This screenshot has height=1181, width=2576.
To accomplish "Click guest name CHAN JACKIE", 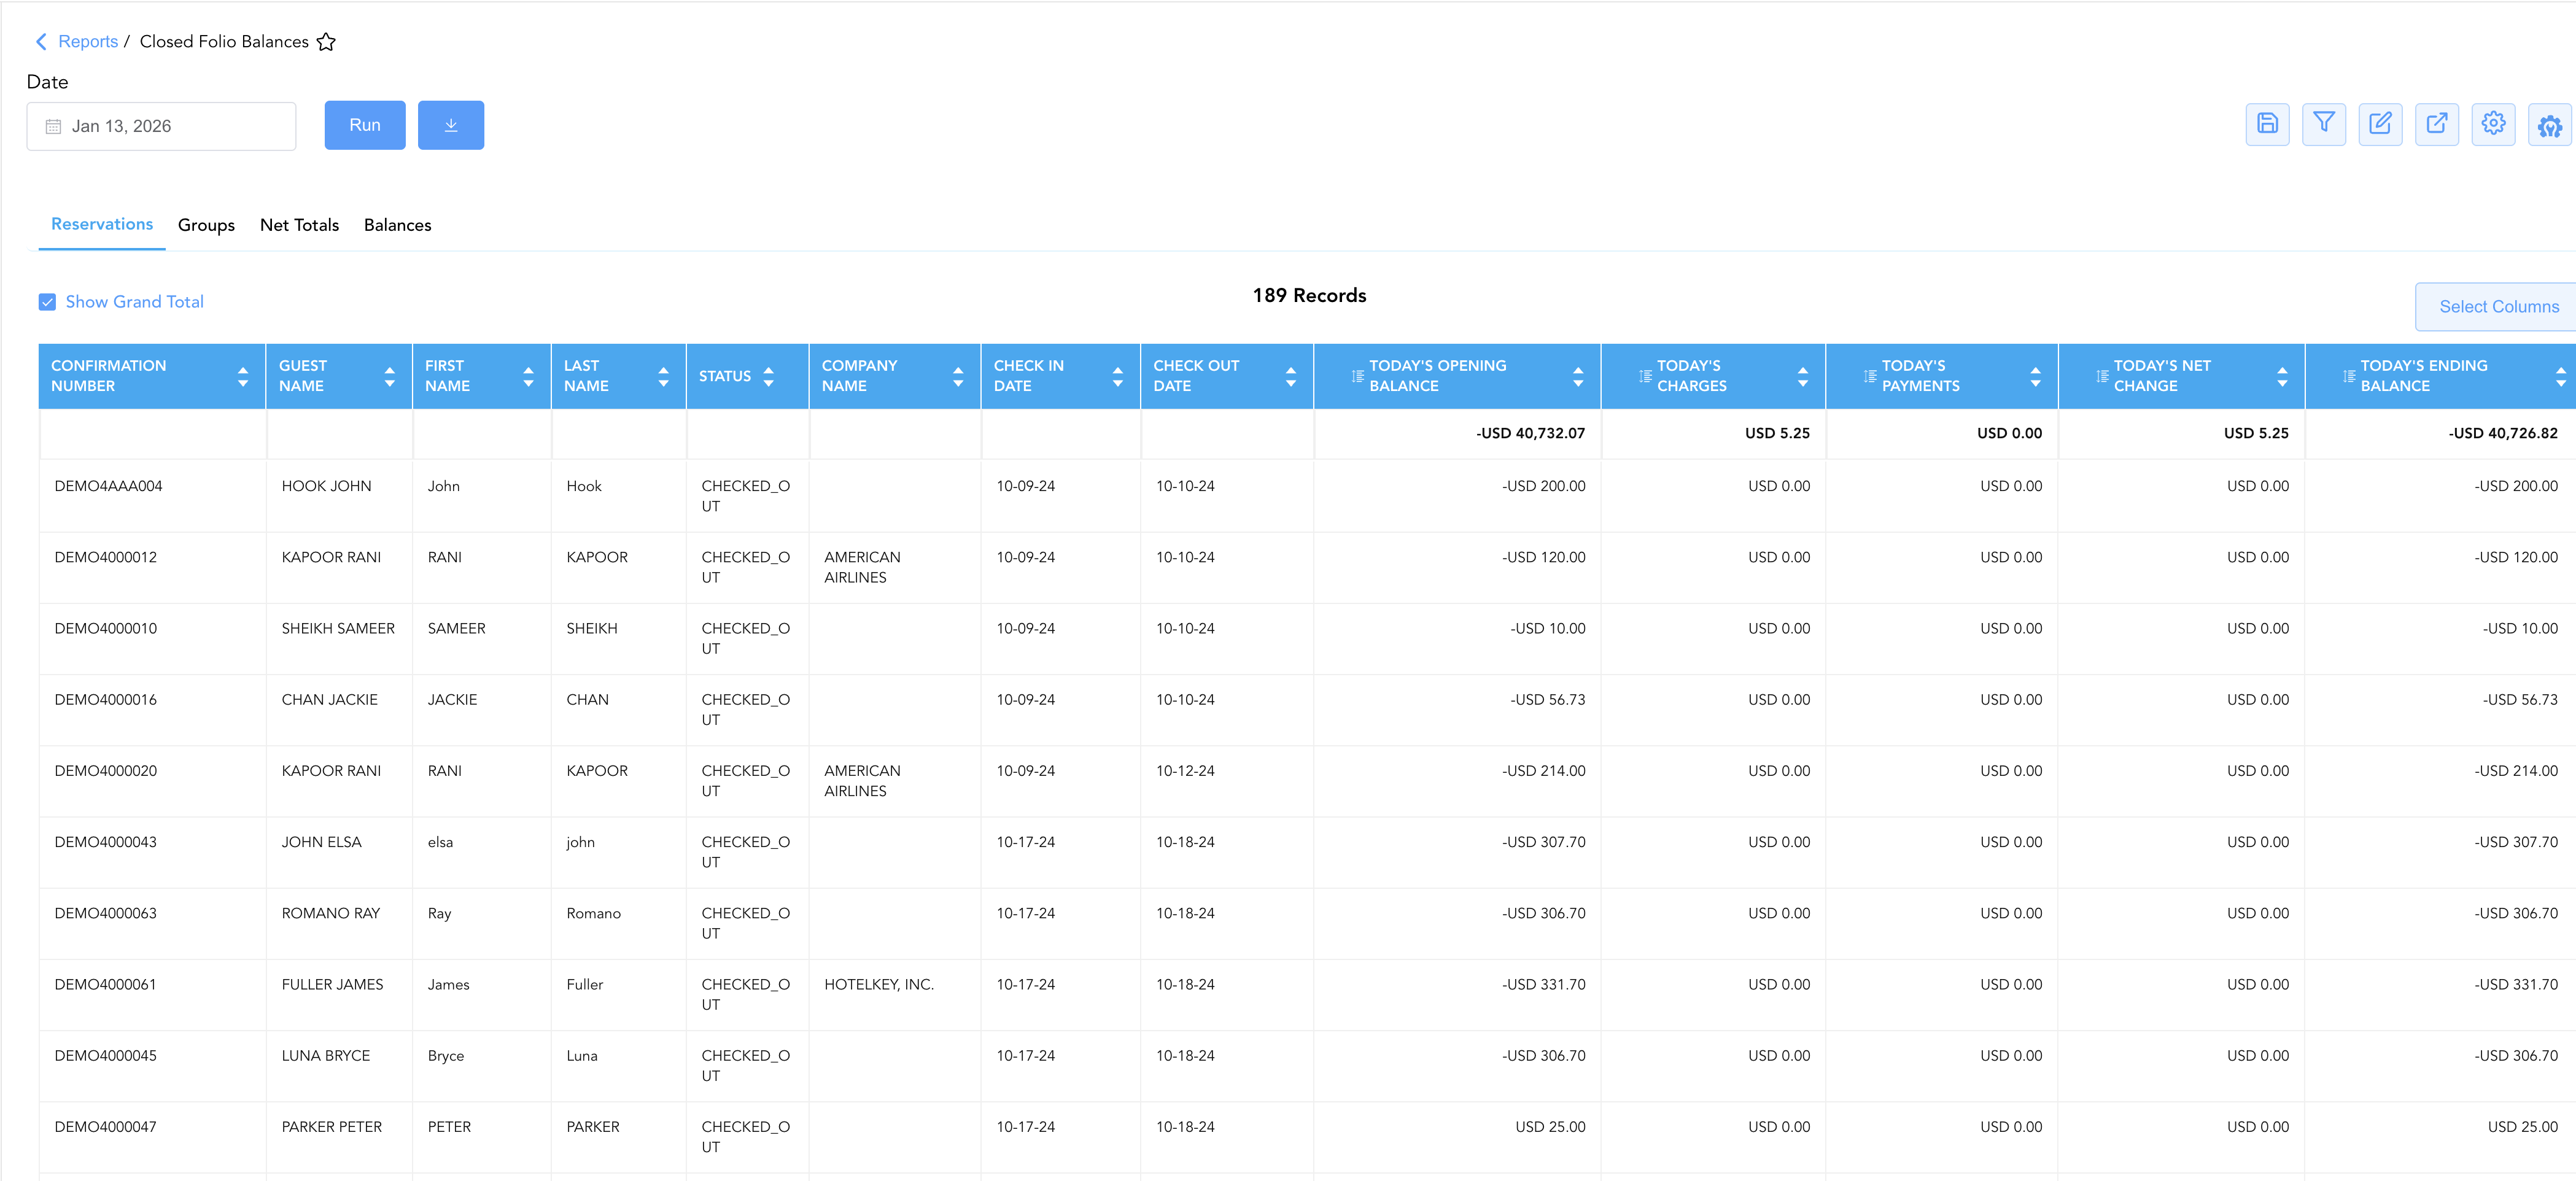I will tap(329, 700).
